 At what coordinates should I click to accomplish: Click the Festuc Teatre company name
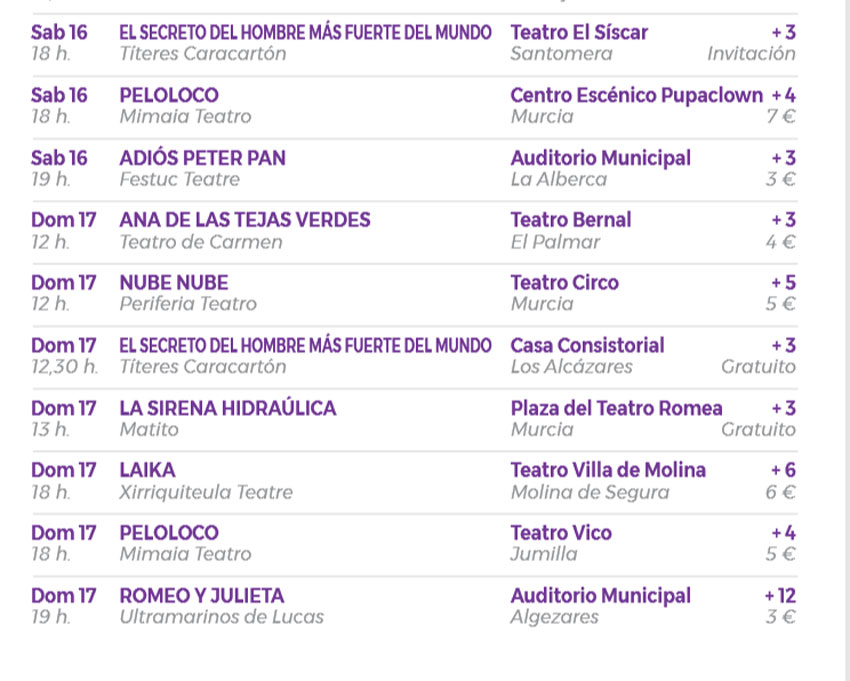[179, 180]
